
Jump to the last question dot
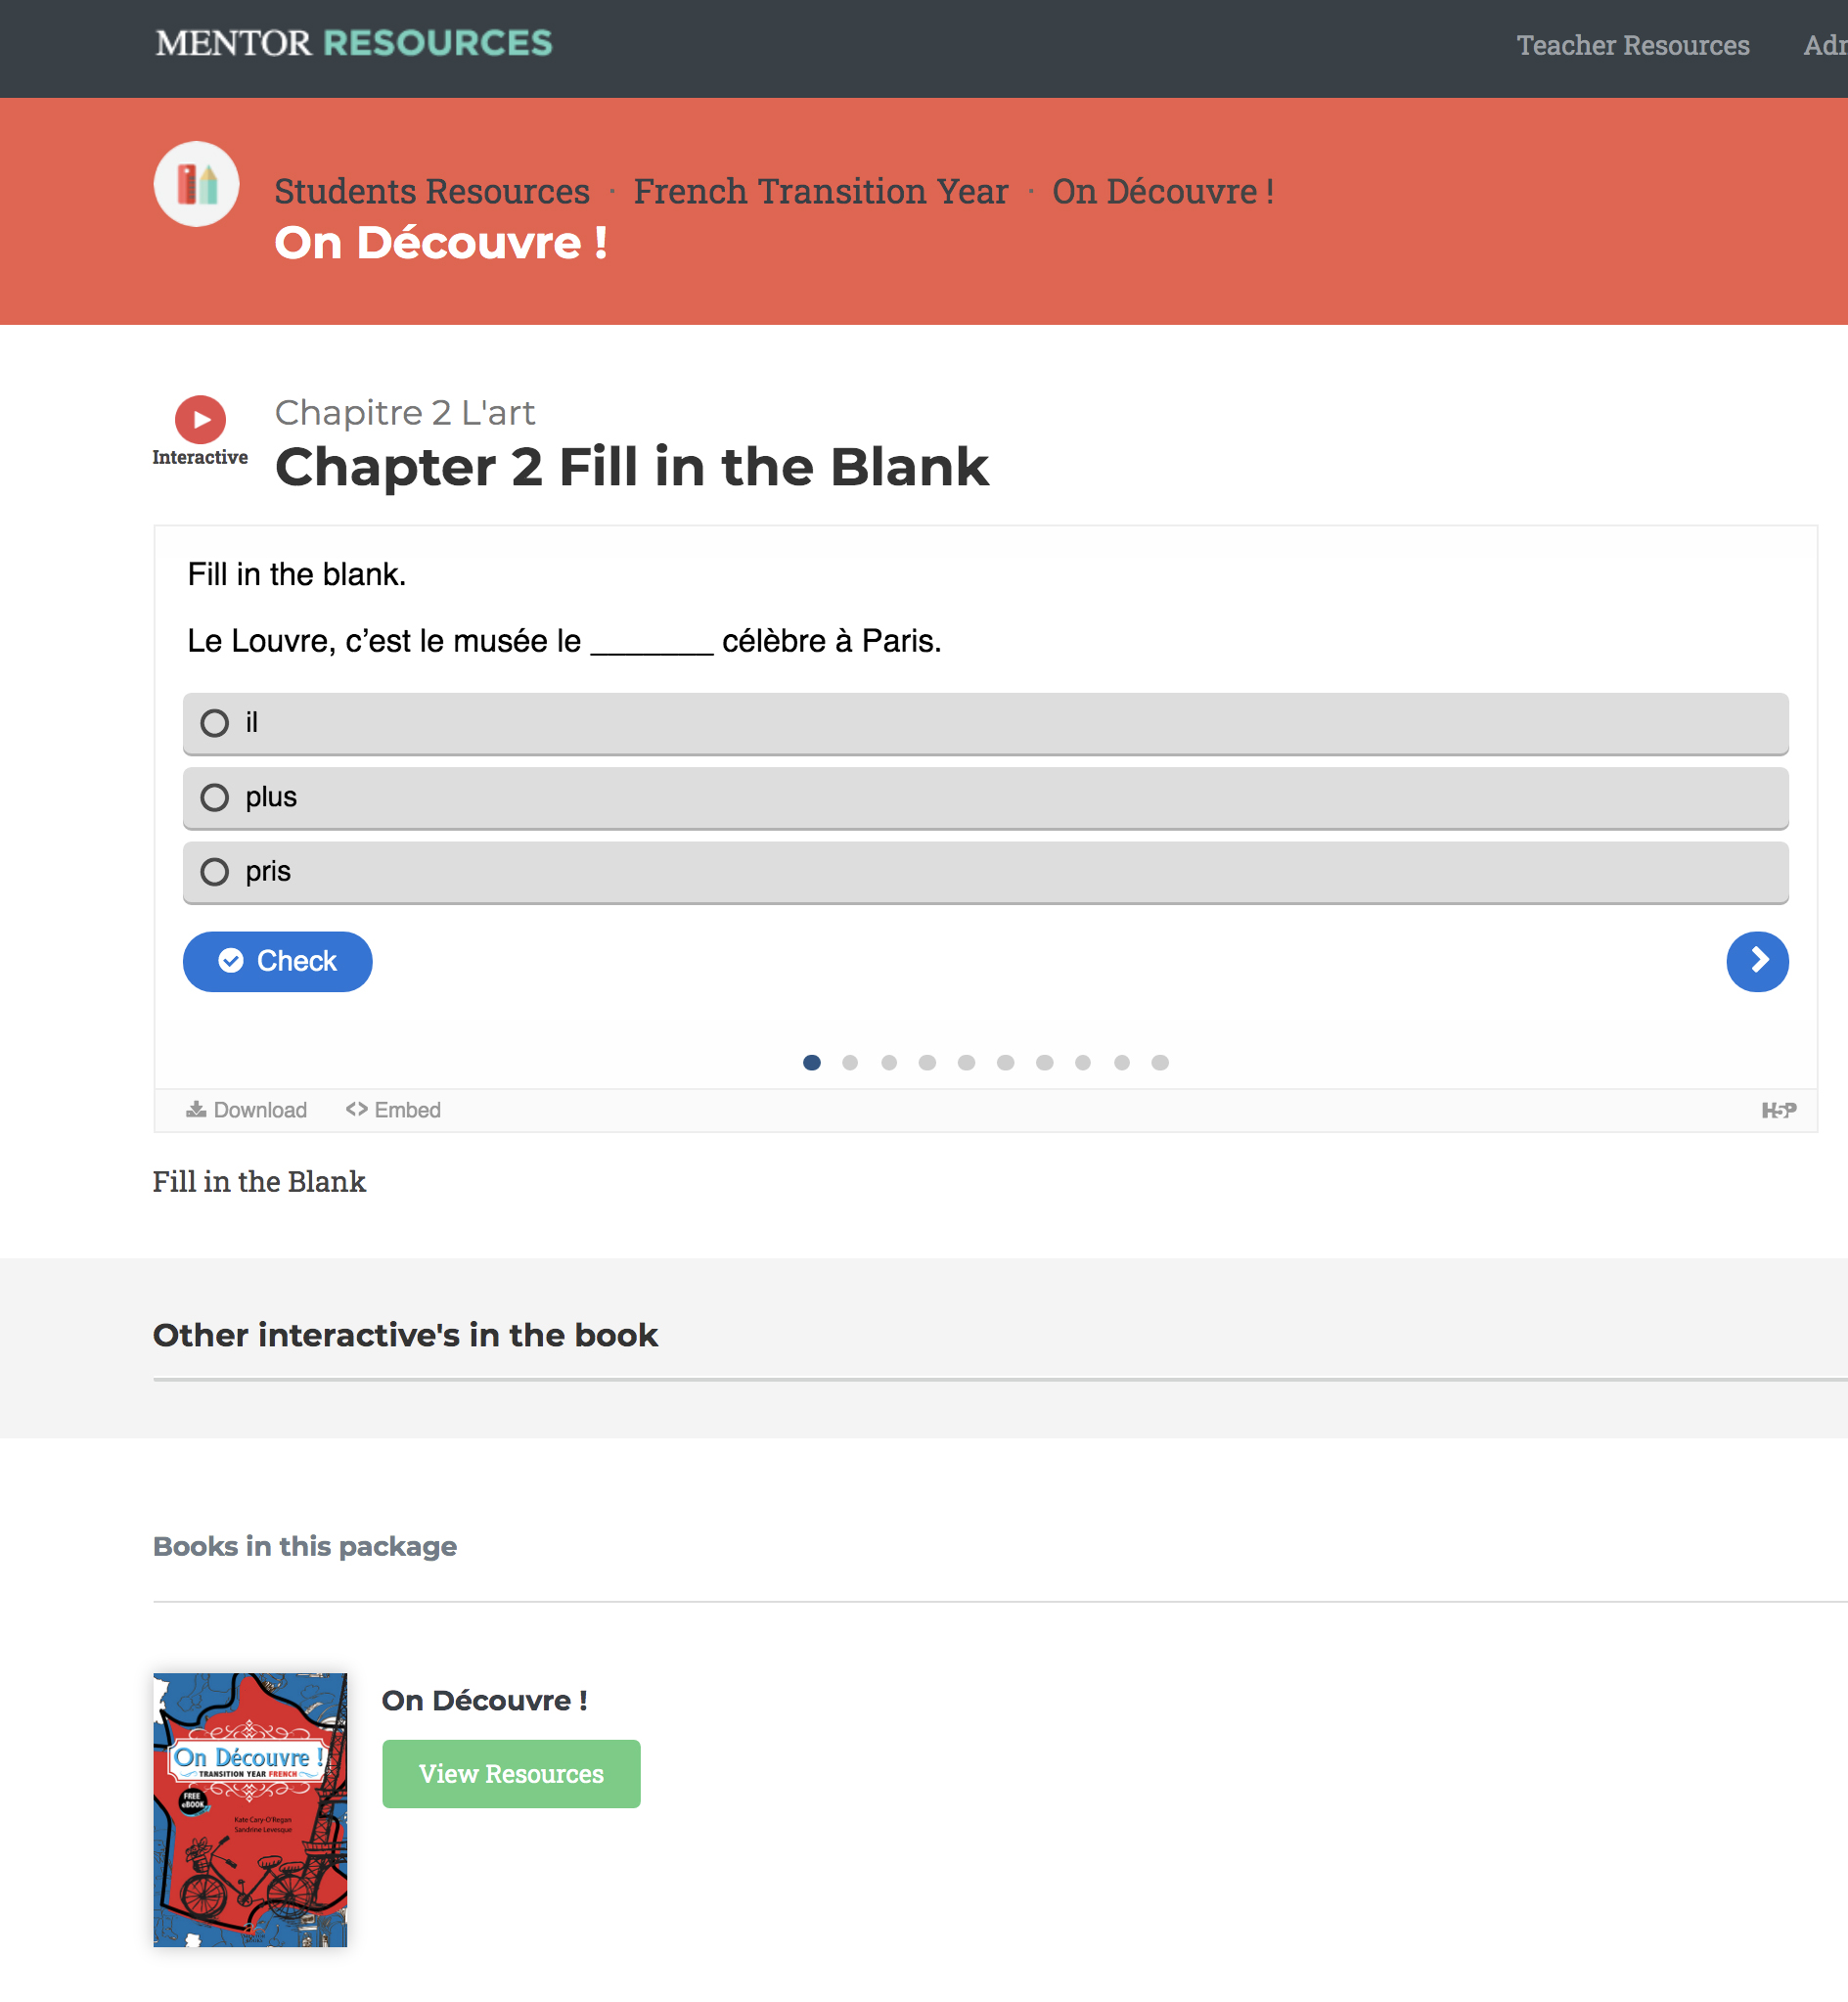(1160, 1062)
